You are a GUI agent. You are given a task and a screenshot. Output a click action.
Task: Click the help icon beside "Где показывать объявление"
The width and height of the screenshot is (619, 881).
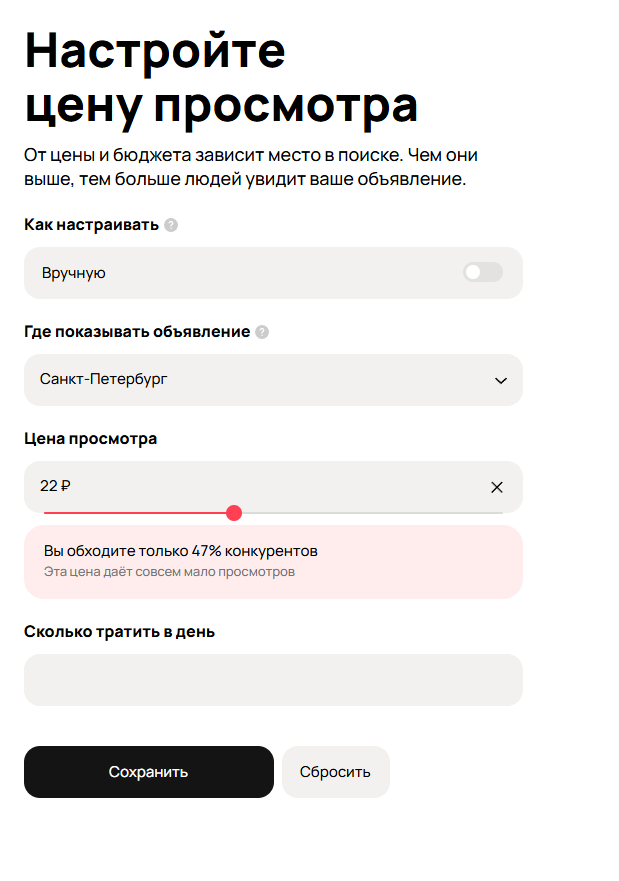262,332
